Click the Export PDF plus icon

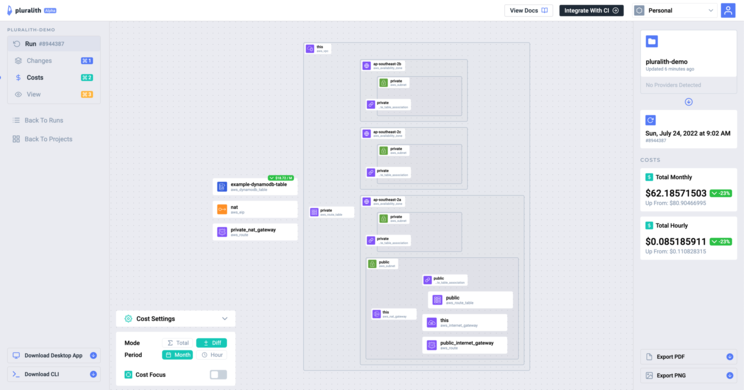click(x=730, y=357)
